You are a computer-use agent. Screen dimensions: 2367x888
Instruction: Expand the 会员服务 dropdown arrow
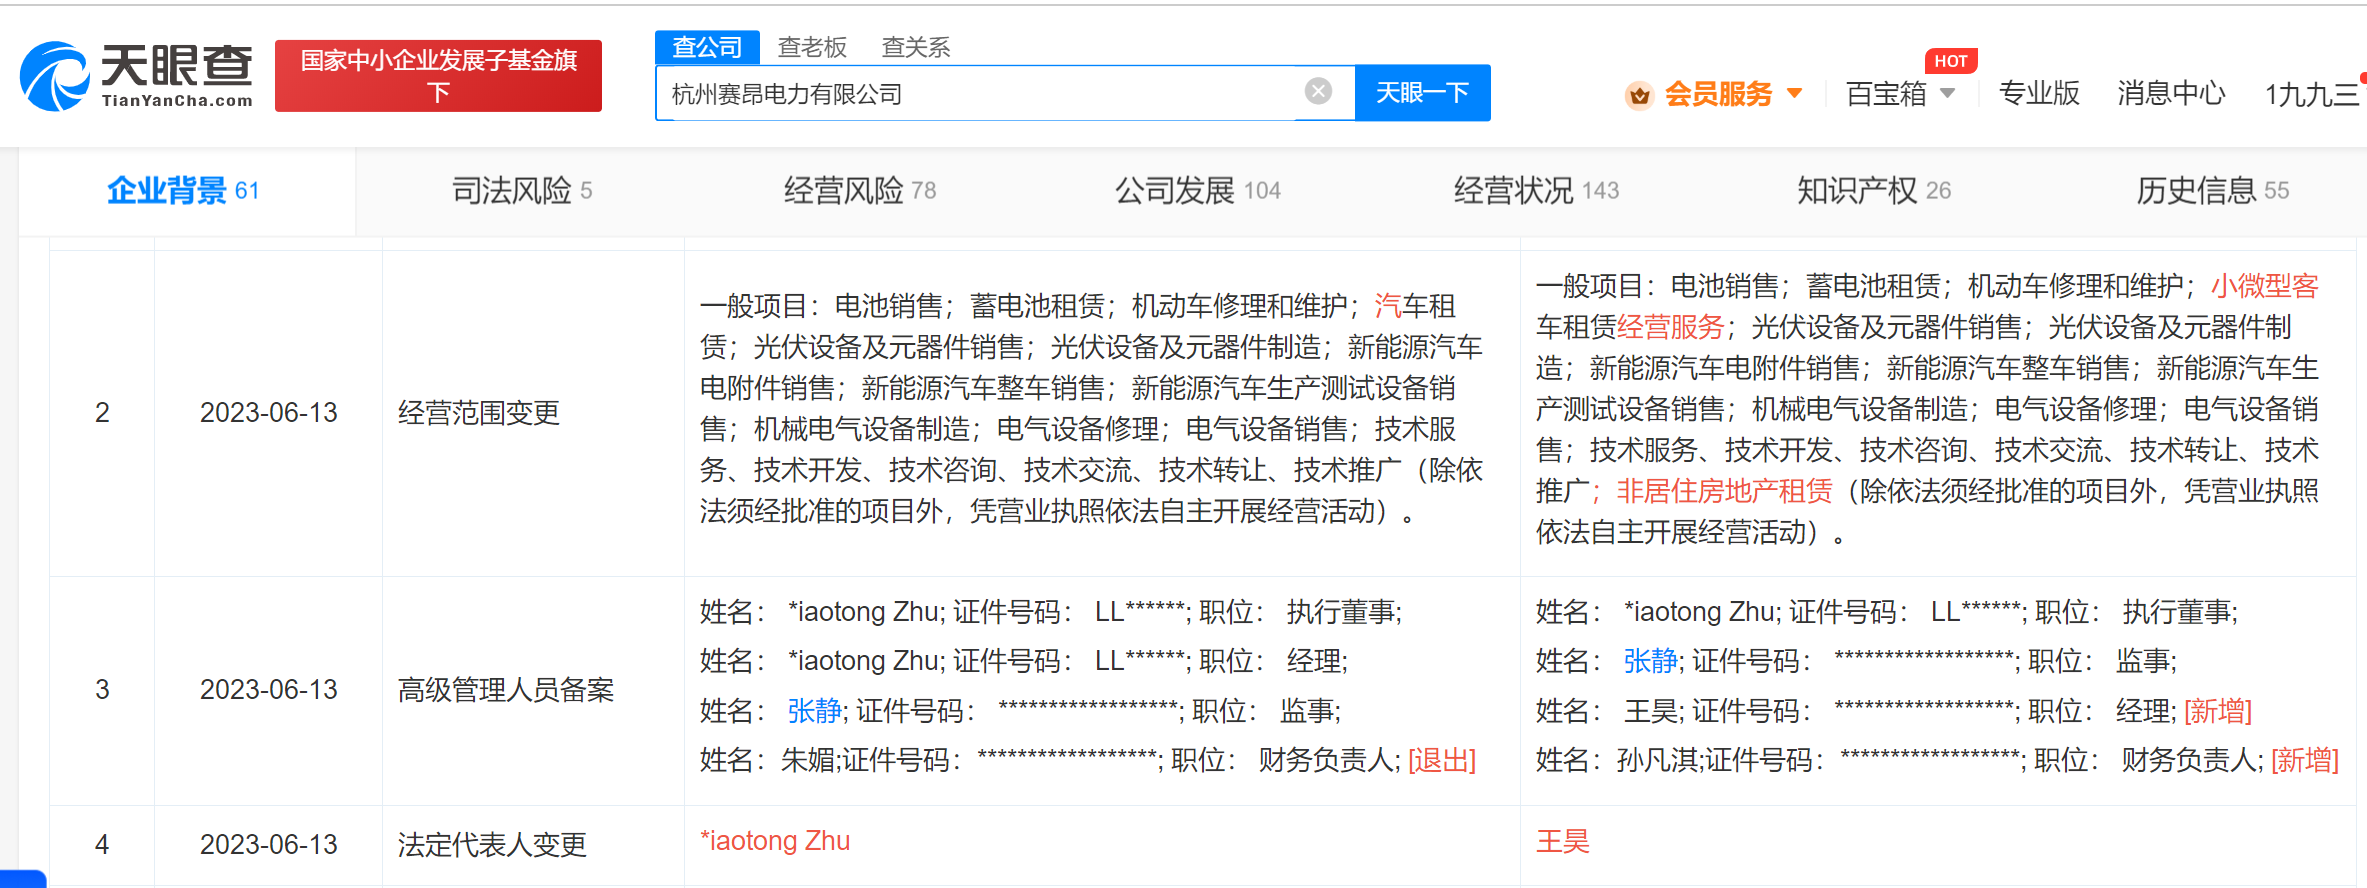[x=1795, y=94]
